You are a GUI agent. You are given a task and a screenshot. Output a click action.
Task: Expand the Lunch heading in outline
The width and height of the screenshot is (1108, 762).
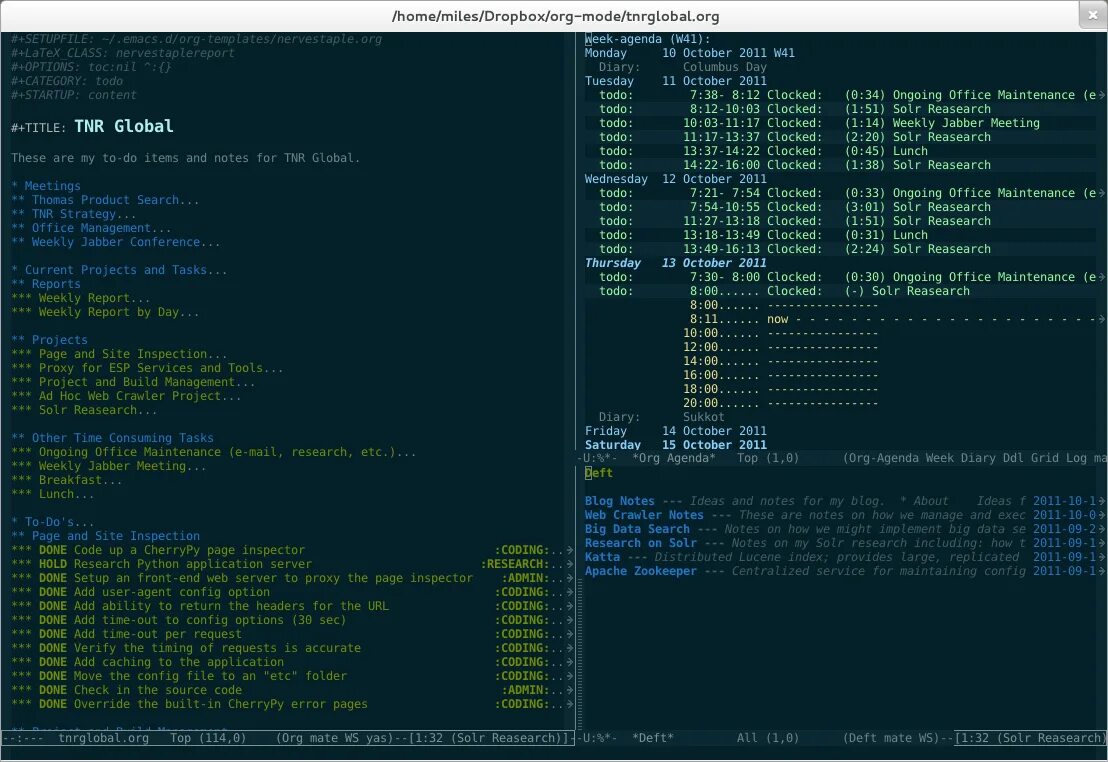(53, 494)
